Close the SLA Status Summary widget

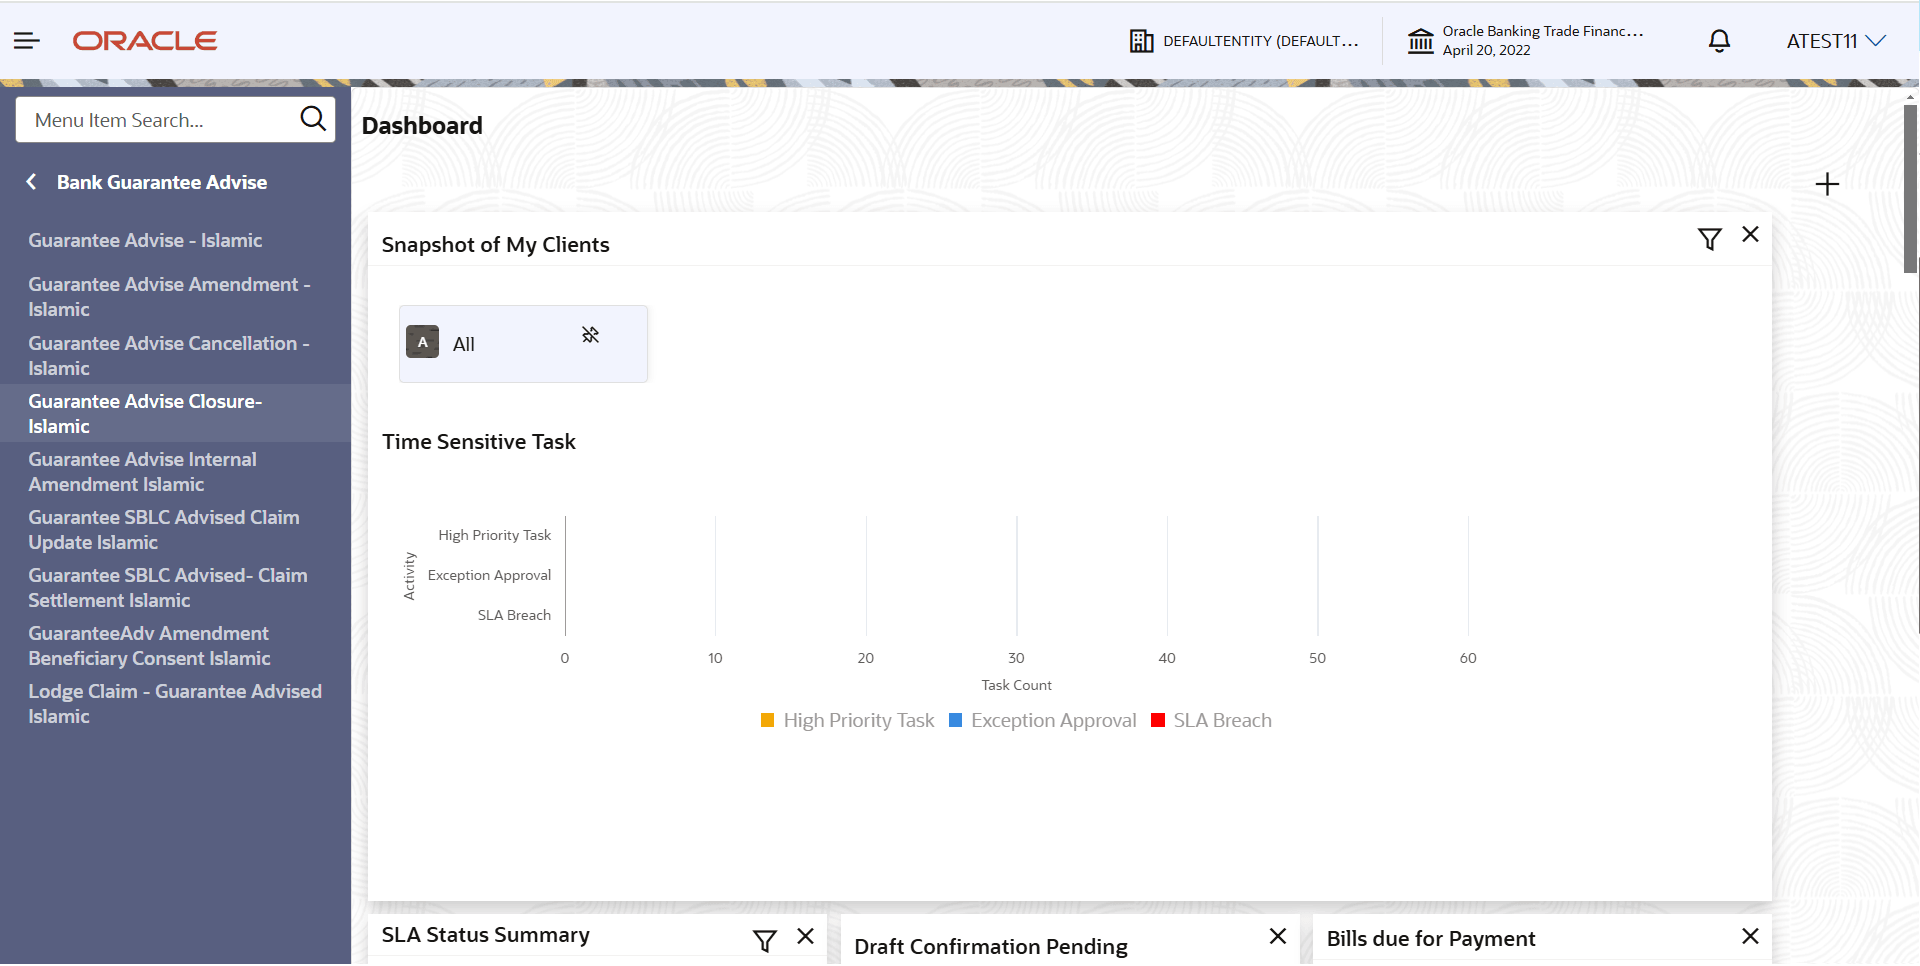(805, 936)
